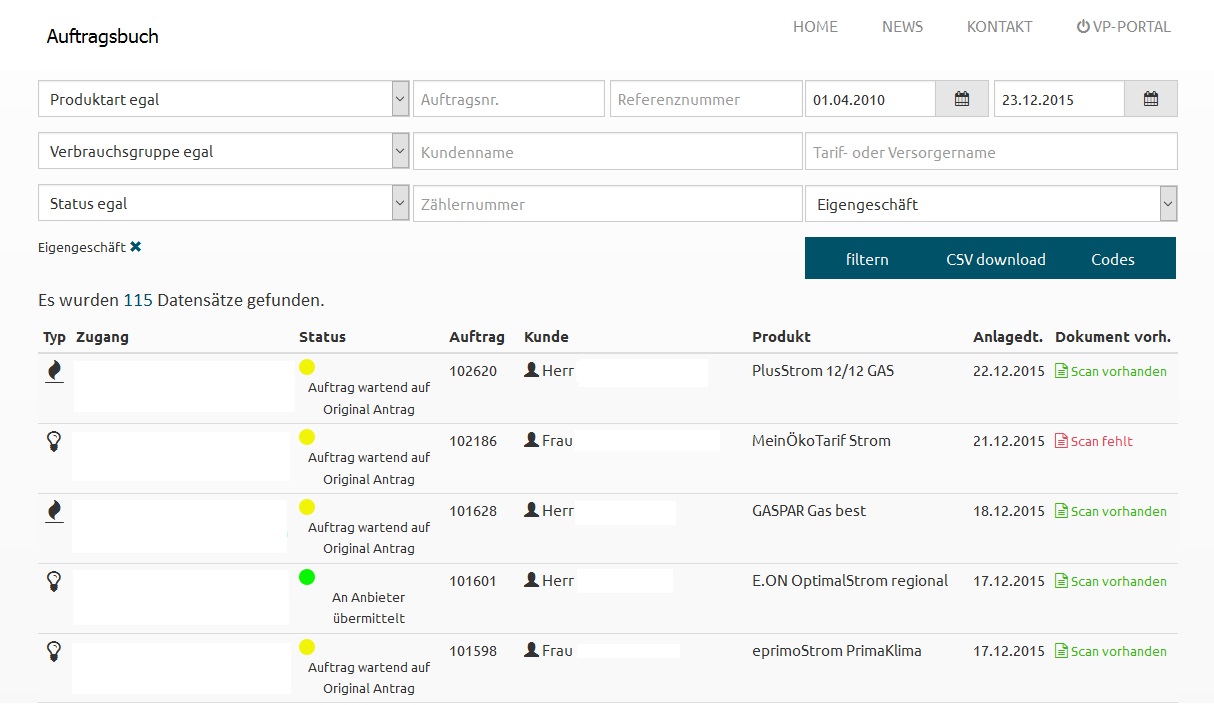The width and height of the screenshot is (1214, 705).
Task: Open the Status egal dropdown
Action: [x=224, y=203]
